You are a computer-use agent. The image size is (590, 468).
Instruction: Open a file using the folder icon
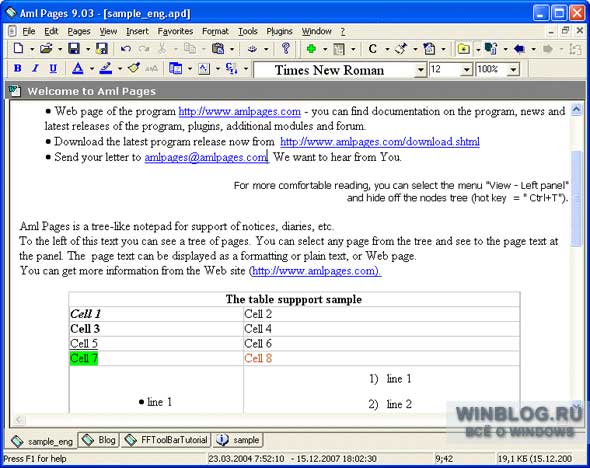[x=46, y=49]
